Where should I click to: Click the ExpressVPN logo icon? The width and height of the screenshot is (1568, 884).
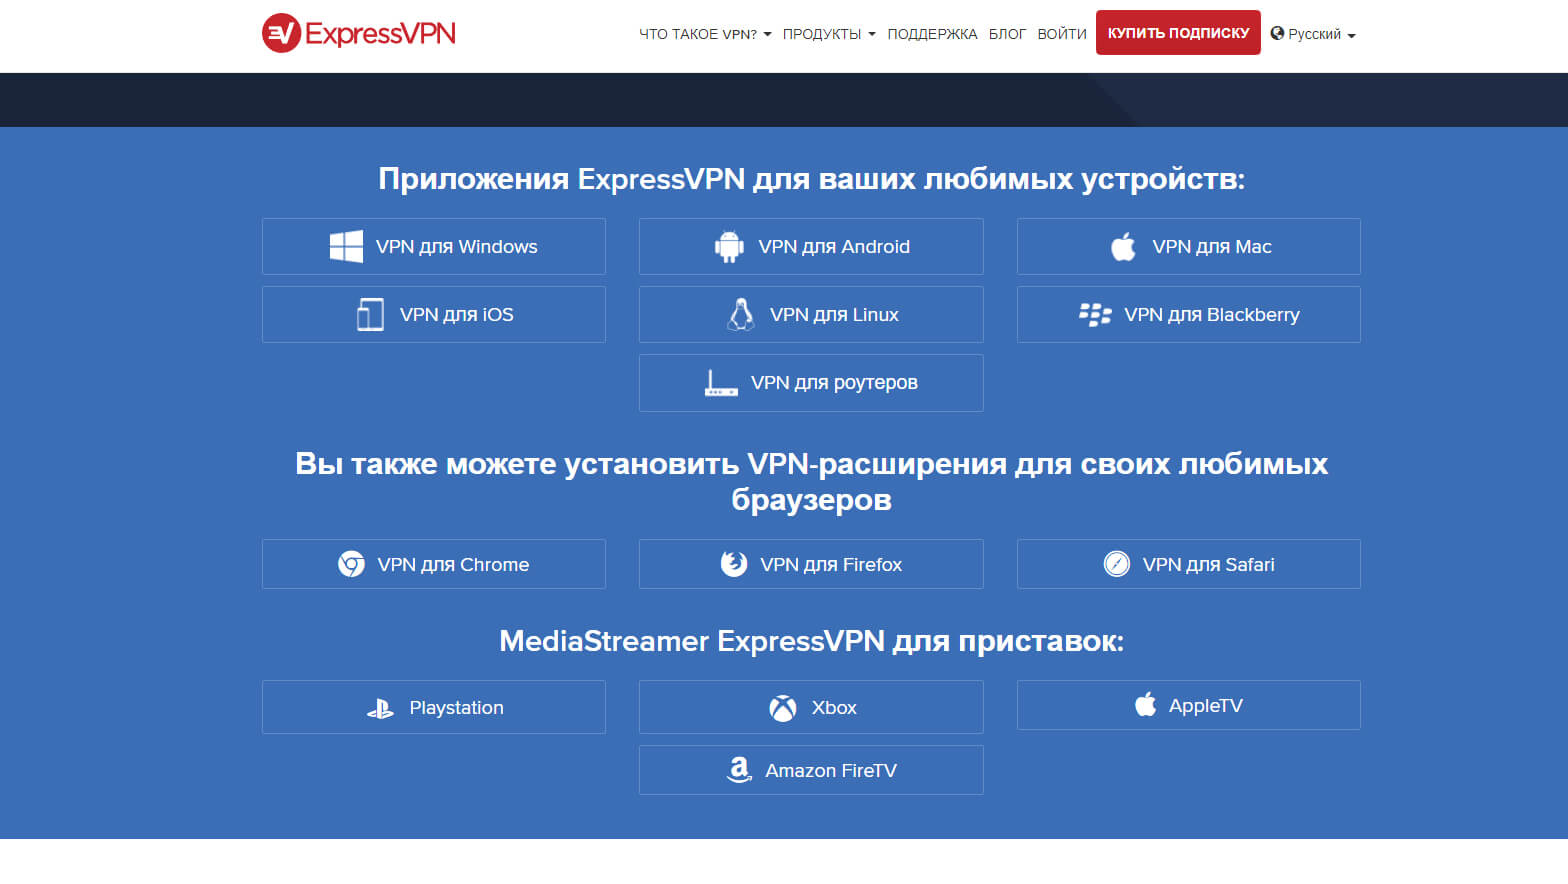tap(281, 33)
